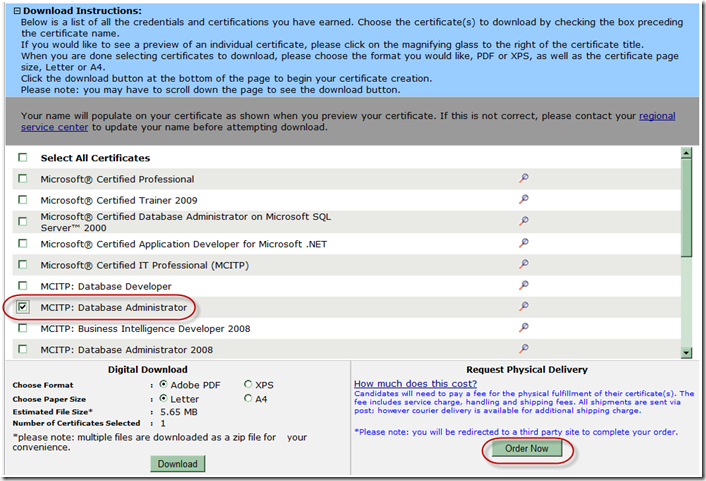
Task: Check MCITP: Database Developer checkbox
Action: tap(23, 286)
